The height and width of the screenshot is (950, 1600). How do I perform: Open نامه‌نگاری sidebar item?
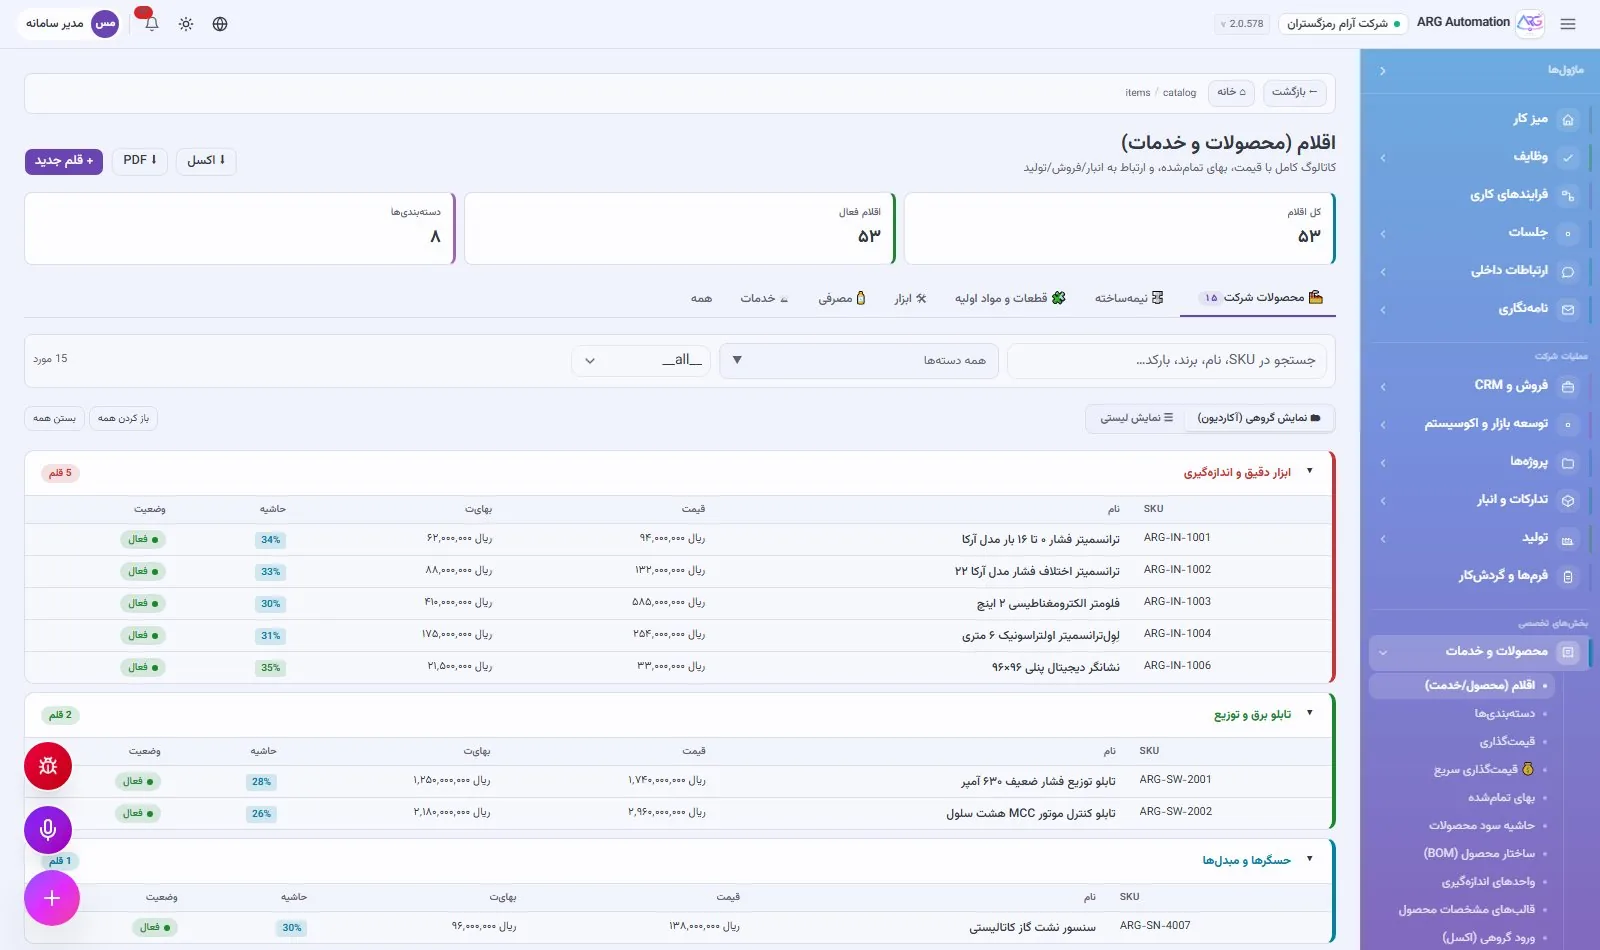point(1478,309)
